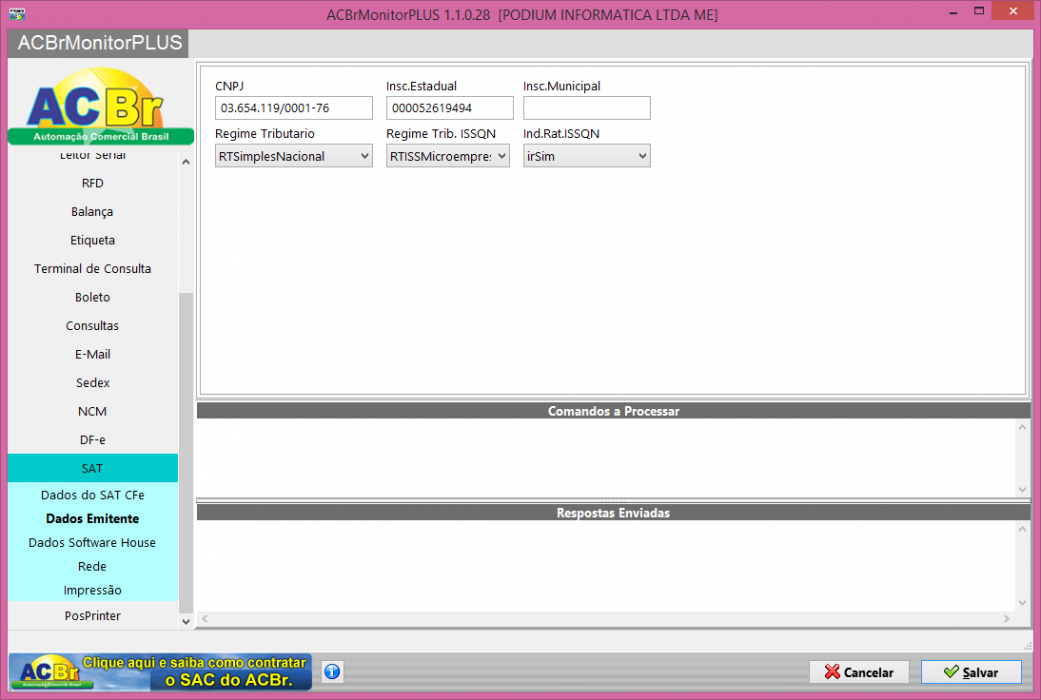Click Respostas Enviadas scroll down arrow

[x=1022, y=603]
